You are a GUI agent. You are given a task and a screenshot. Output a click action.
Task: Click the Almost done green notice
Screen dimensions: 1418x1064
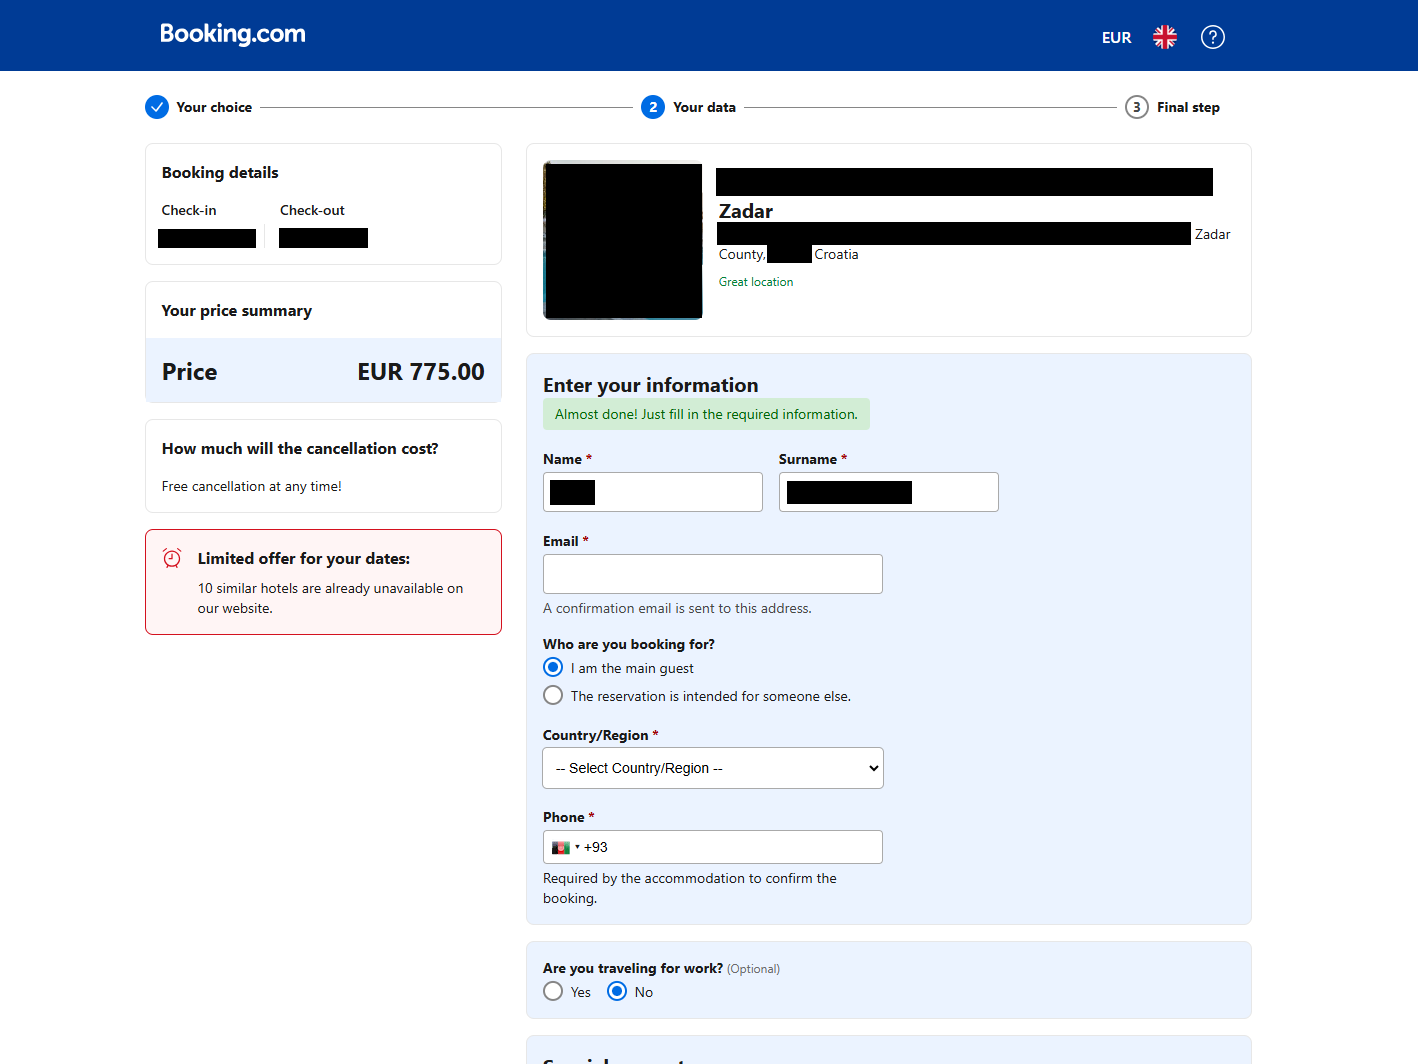tap(706, 414)
